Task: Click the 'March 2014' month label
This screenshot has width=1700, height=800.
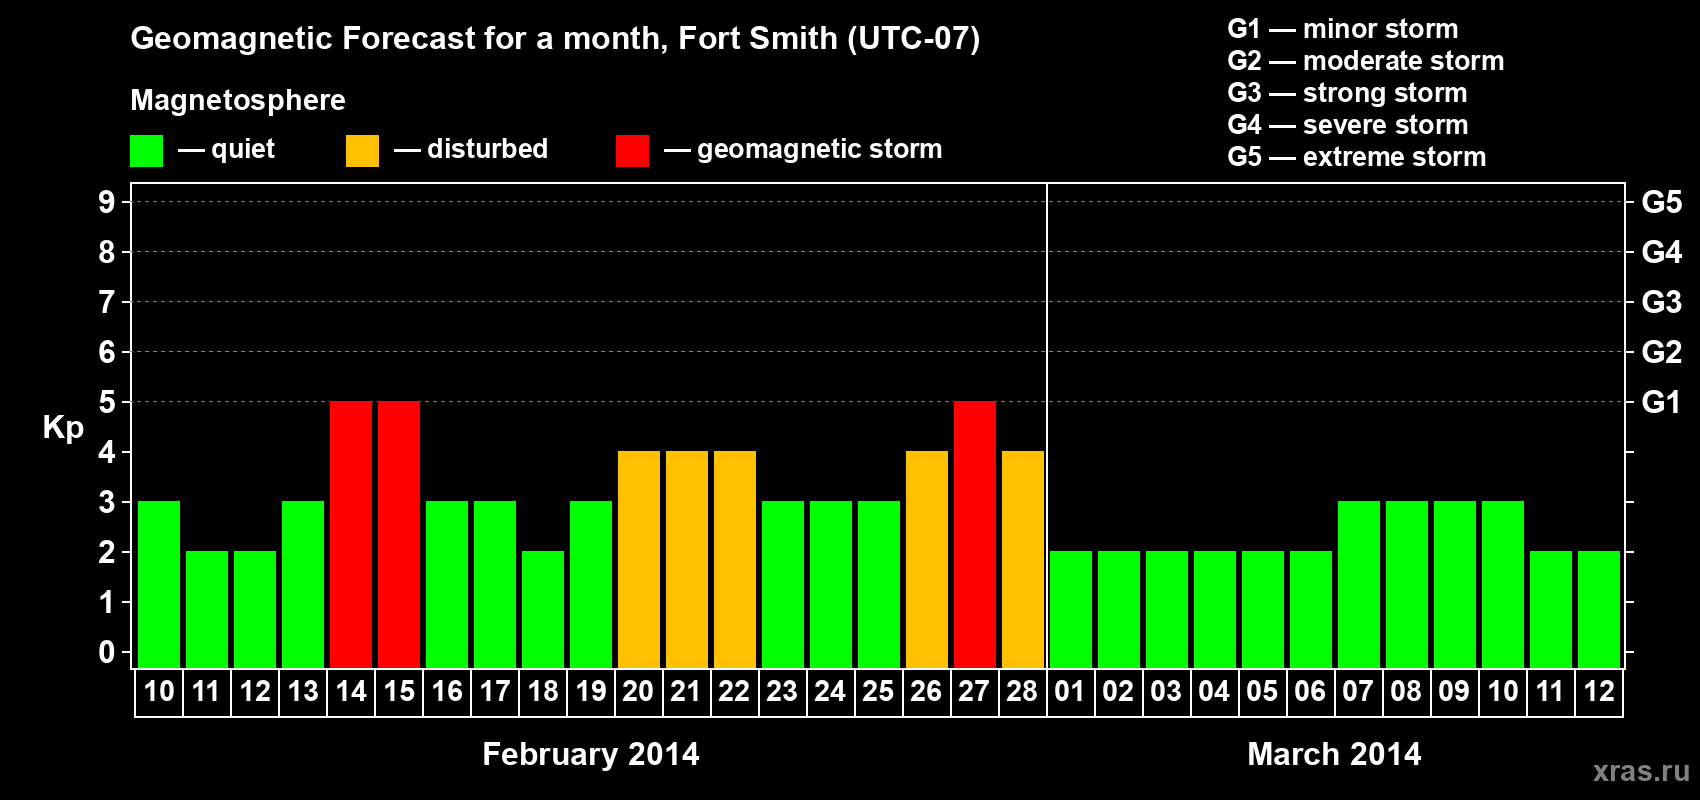Action: pyautogui.click(x=1335, y=754)
